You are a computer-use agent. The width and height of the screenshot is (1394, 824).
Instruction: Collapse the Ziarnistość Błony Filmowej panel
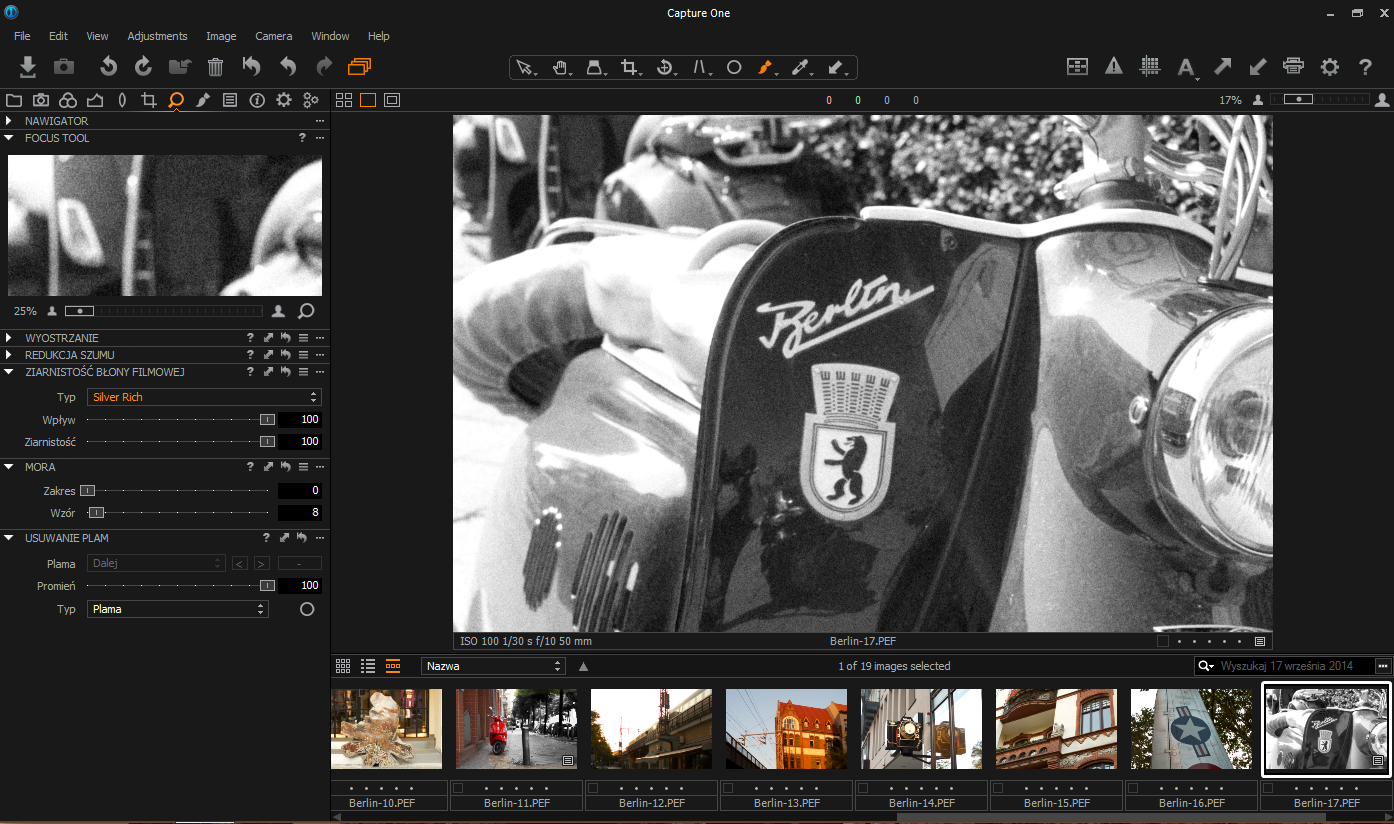point(9,372)
